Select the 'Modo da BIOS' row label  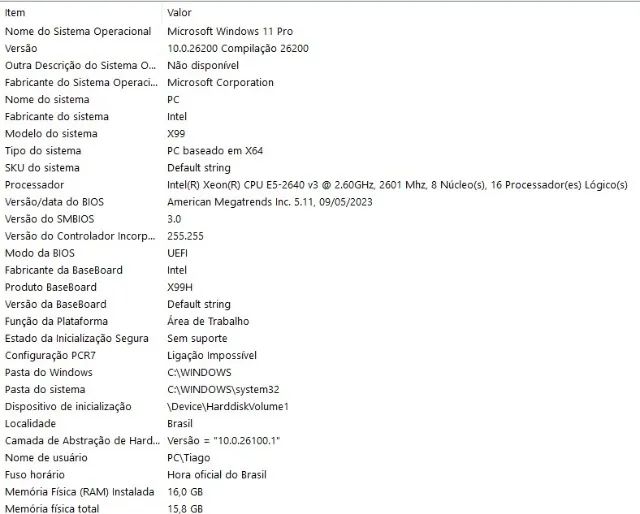[x=40, y=253]
